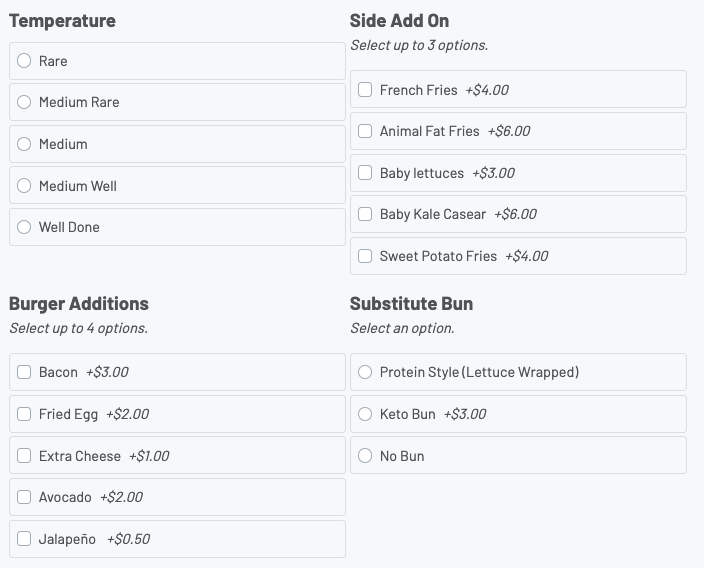Check the French Fries side add-on
Screen dimensions: 704x568
coord(365,90)
